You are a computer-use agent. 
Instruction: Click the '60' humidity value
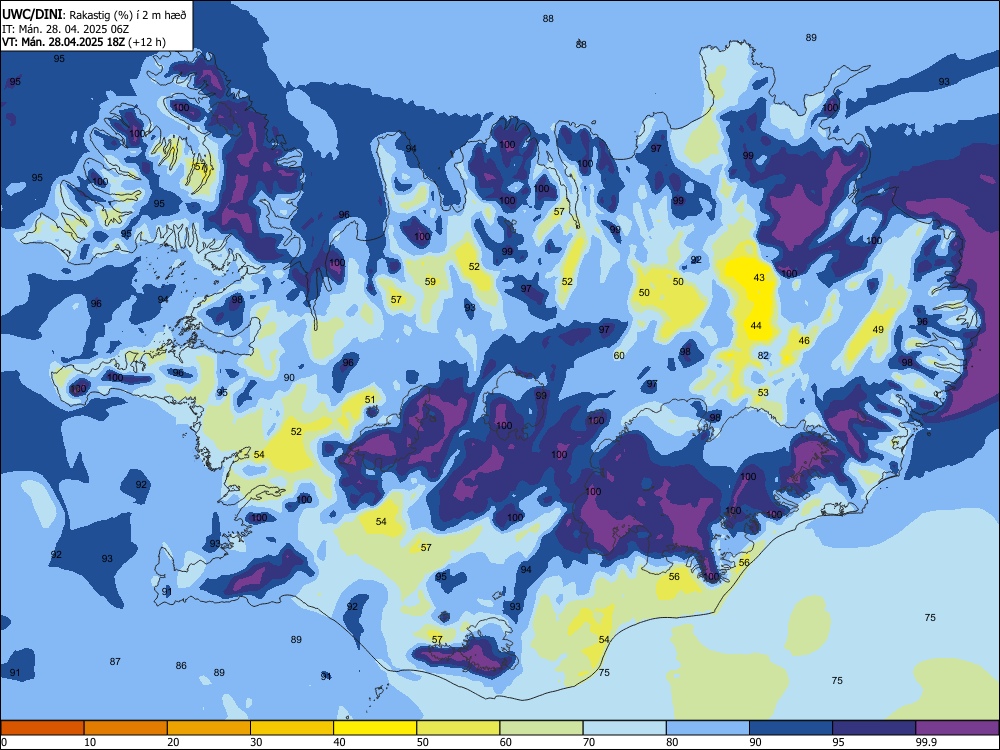[x=619, y=356]
